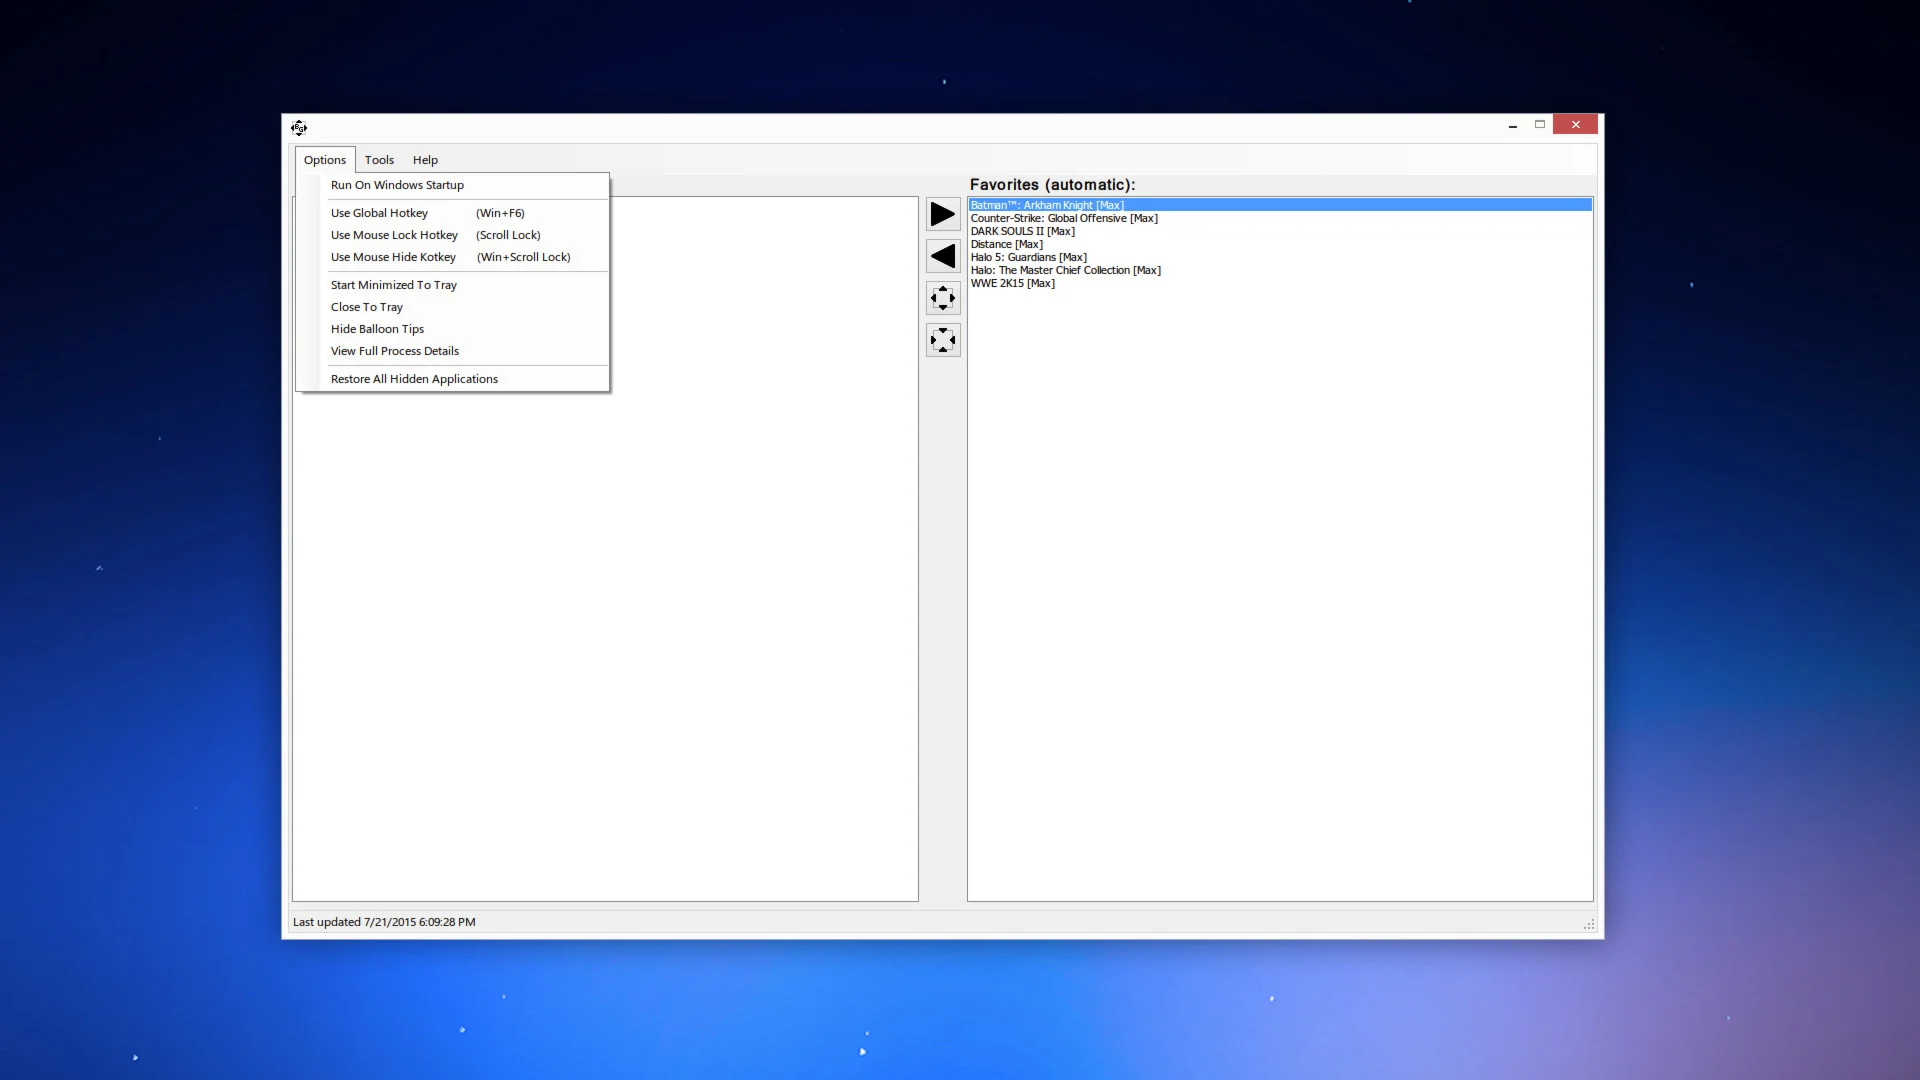This screenshot has width=1920, height=1080.
Task: Open the Tools menu
Action: click(379, 160)
